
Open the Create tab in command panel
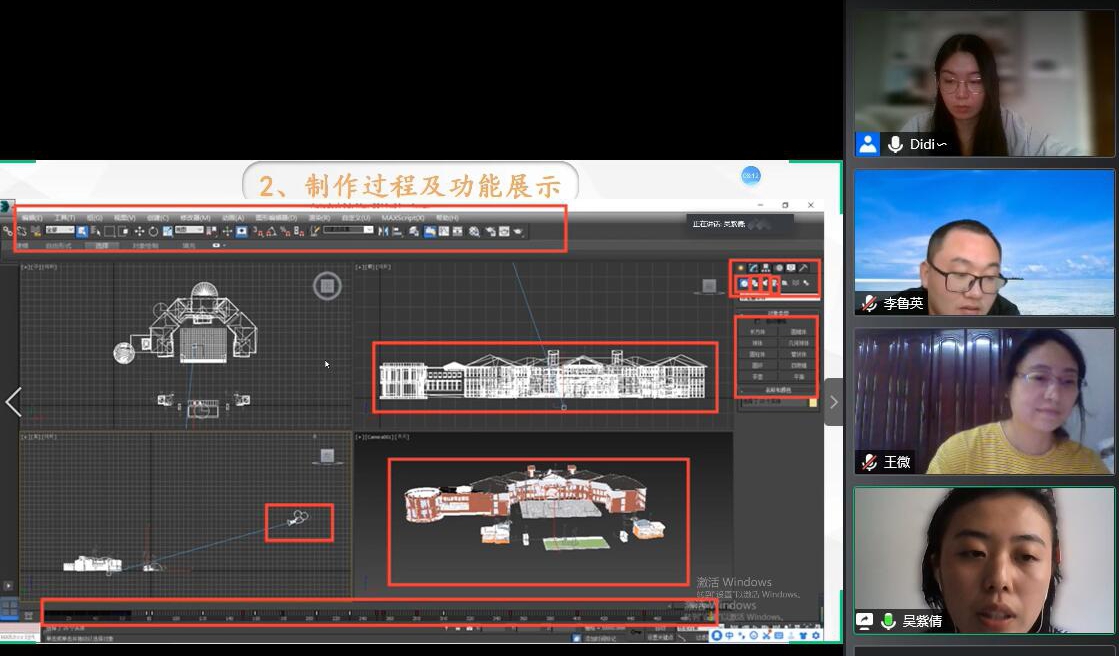point(741,268)
